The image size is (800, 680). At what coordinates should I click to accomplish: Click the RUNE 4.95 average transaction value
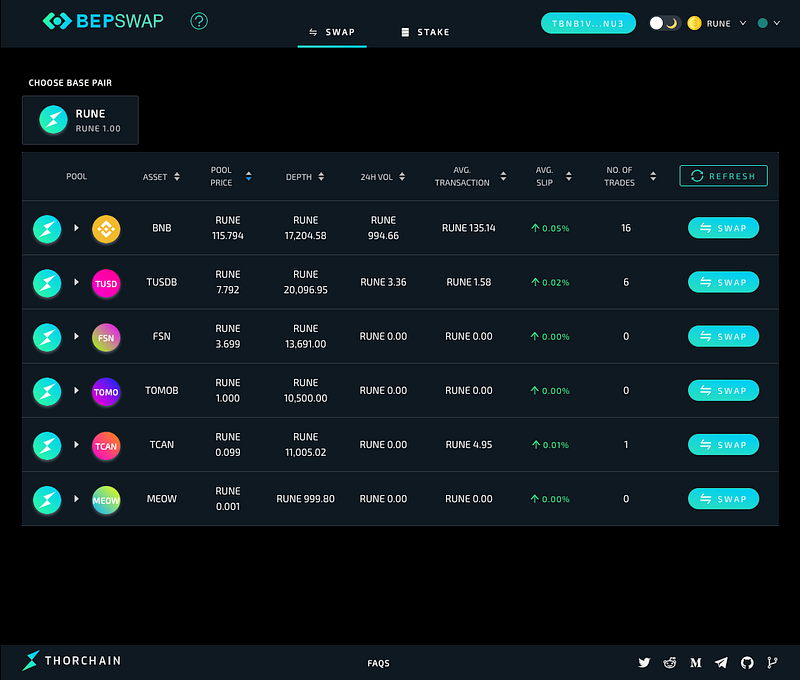[468, 444]
